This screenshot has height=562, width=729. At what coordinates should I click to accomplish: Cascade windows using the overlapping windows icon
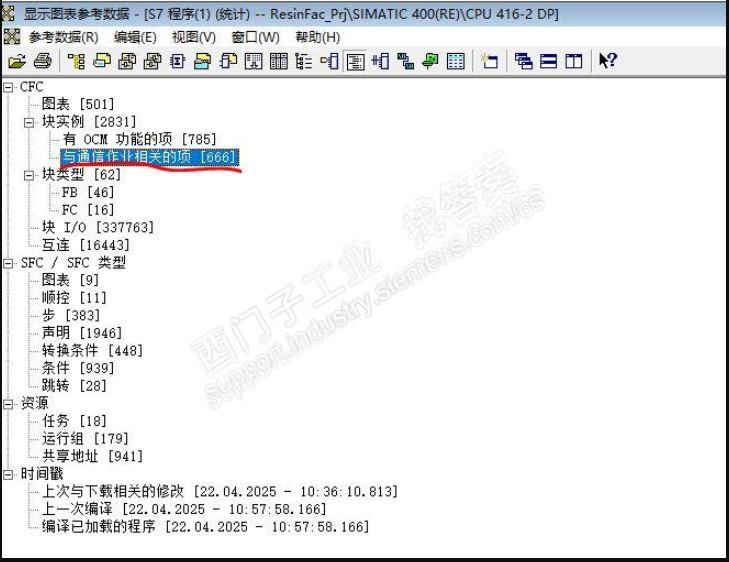click(x=524, y=61)
